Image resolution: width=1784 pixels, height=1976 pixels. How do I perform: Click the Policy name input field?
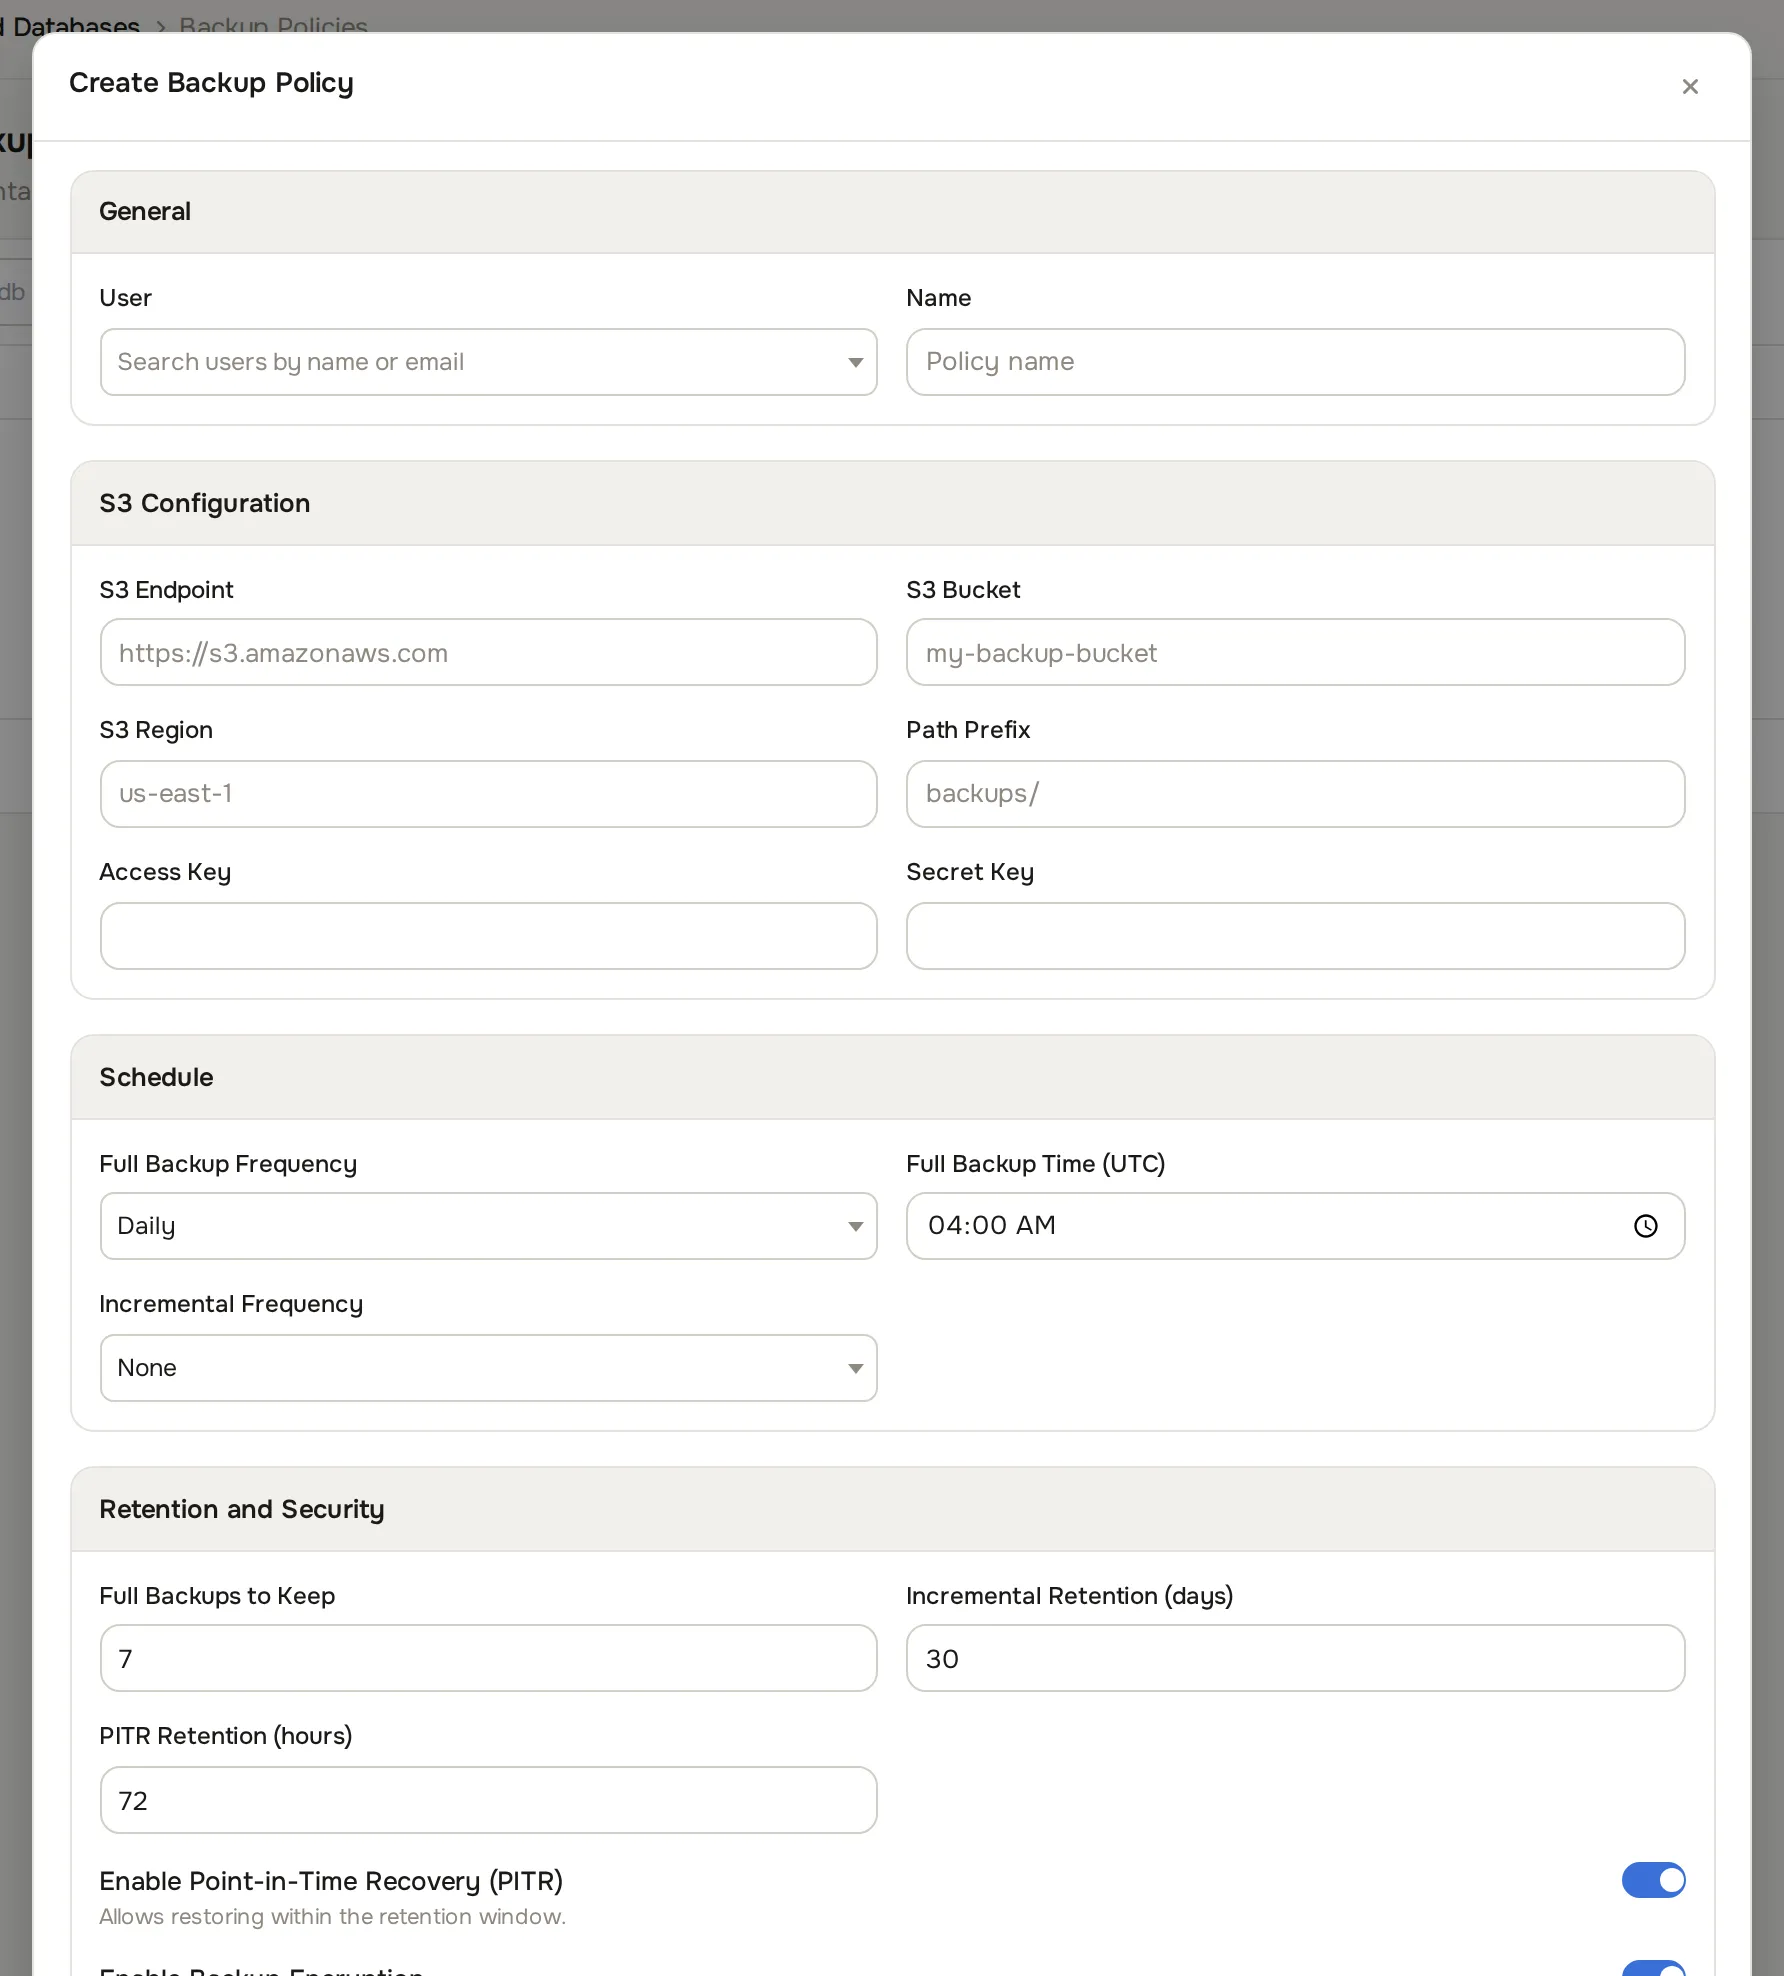click(x=1295, y=362)
